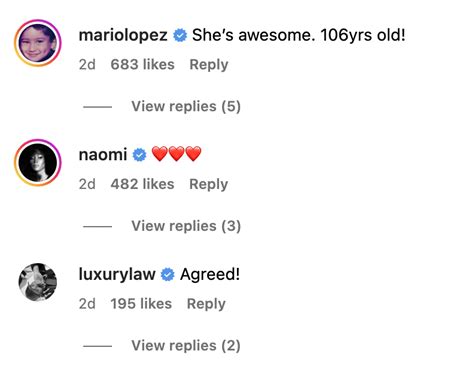474x372 pixels.
Task: Click the verified badge next to luxurylaw
Action: (168, 275)
